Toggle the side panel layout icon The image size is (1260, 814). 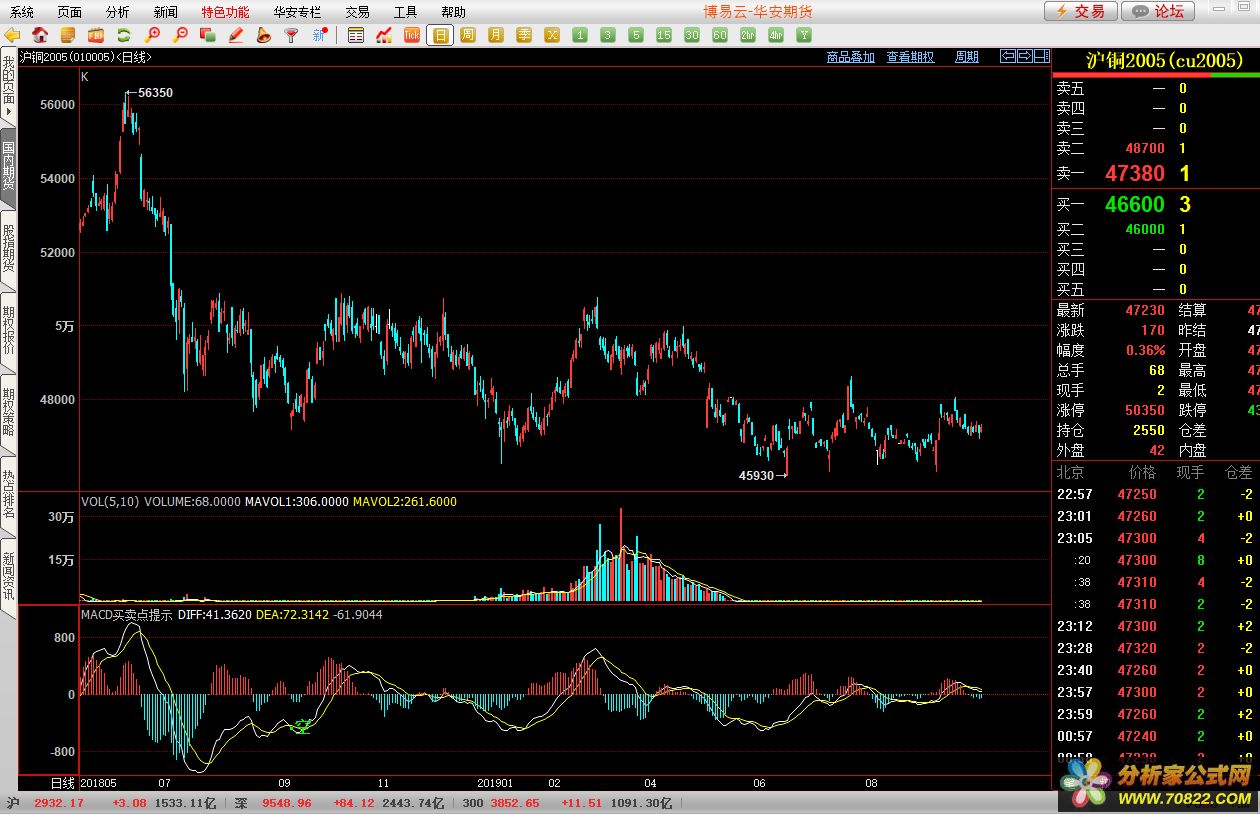(x=1042, y=57)
